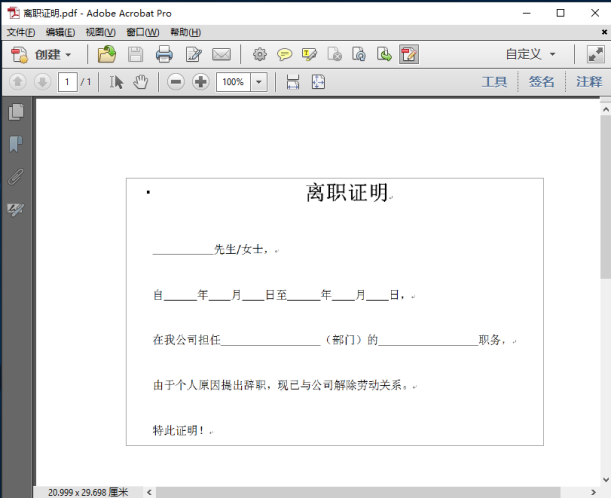
Task: Open the 窗口(W) menu
Action: coord(143,32)
